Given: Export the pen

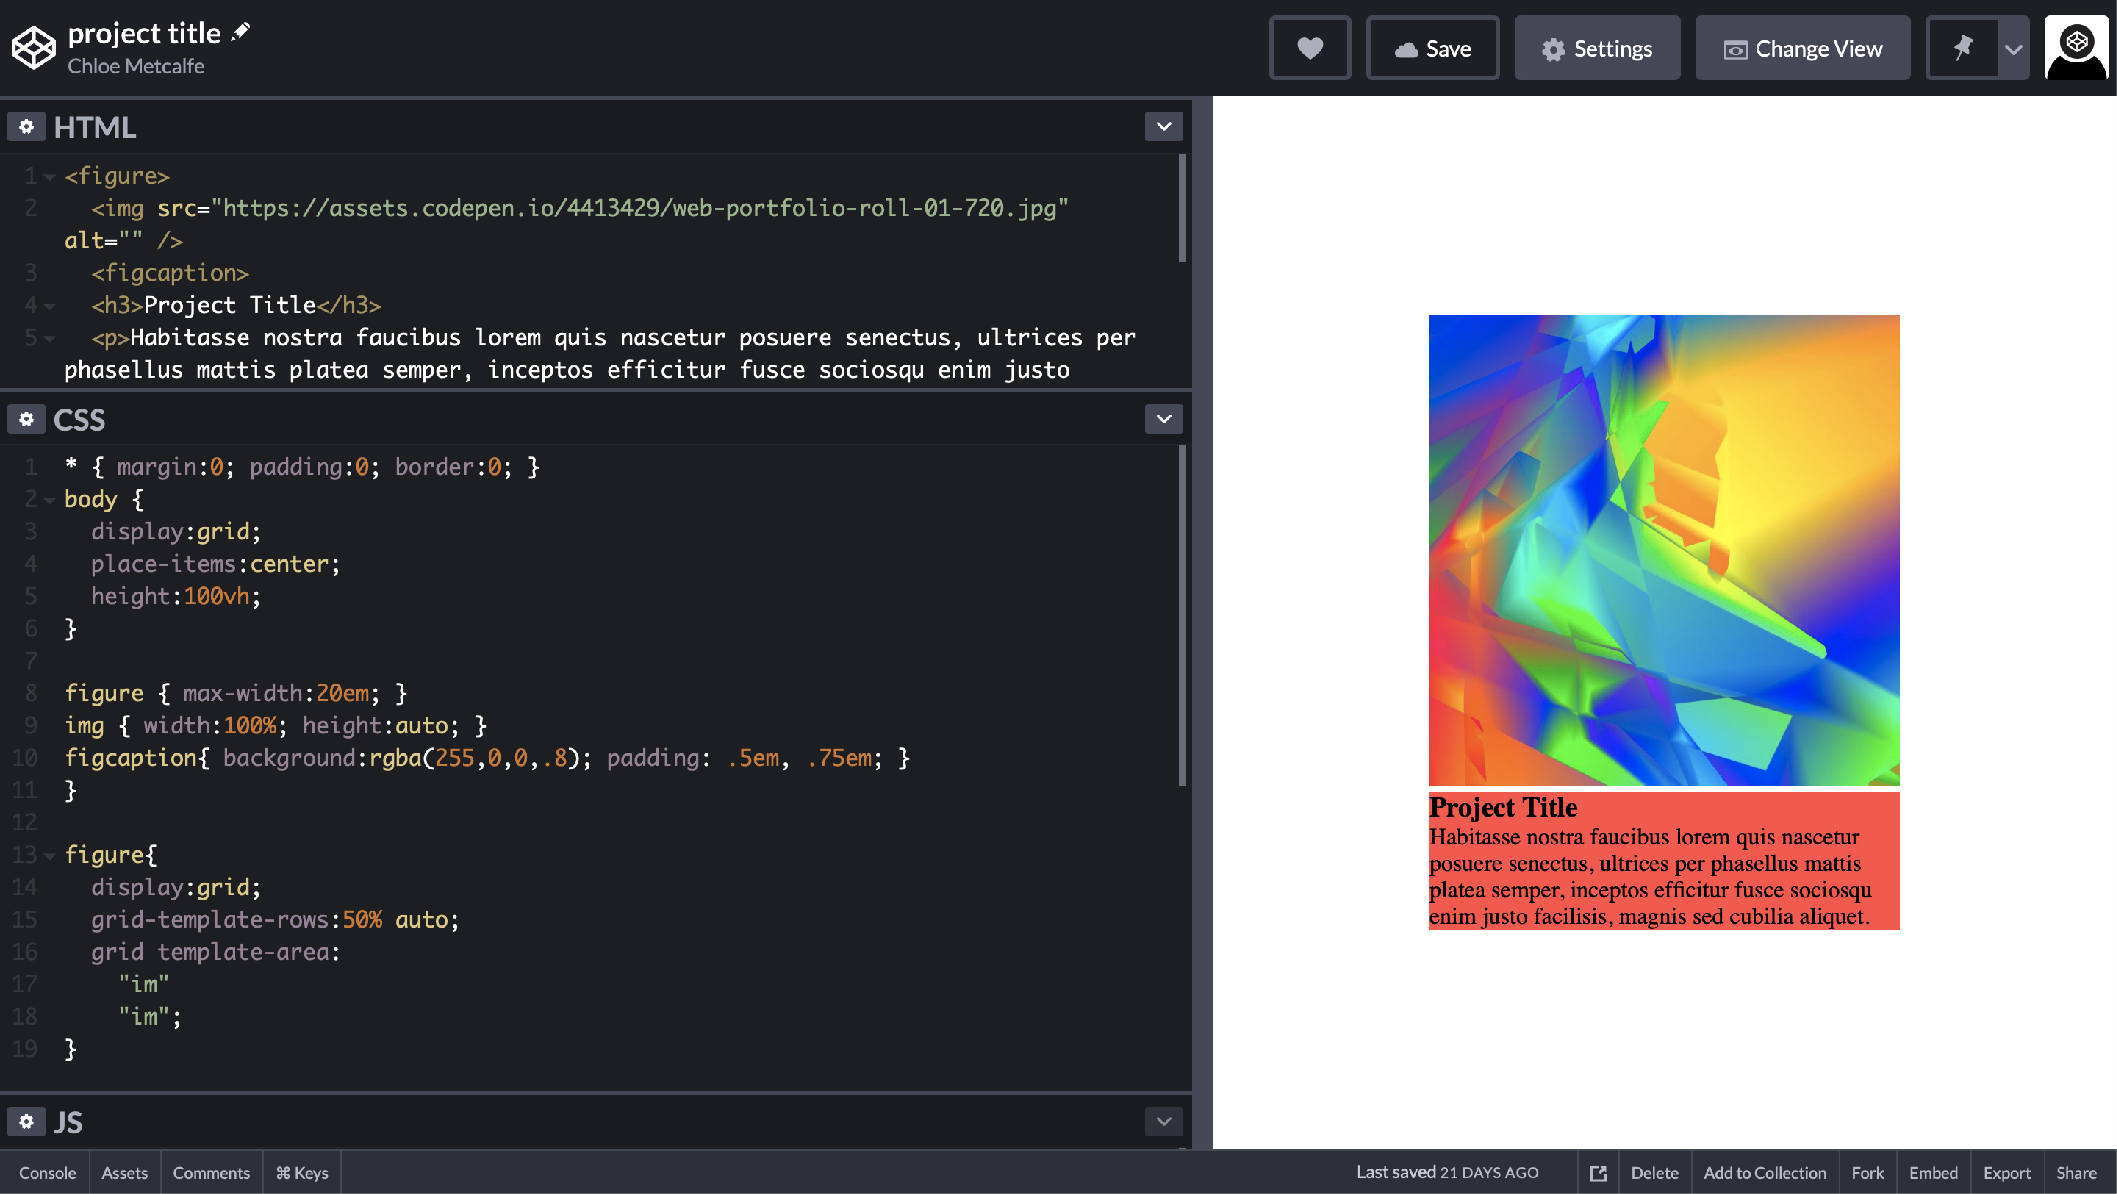Looking at the screenshot, I should (x=2007, y=1172).
